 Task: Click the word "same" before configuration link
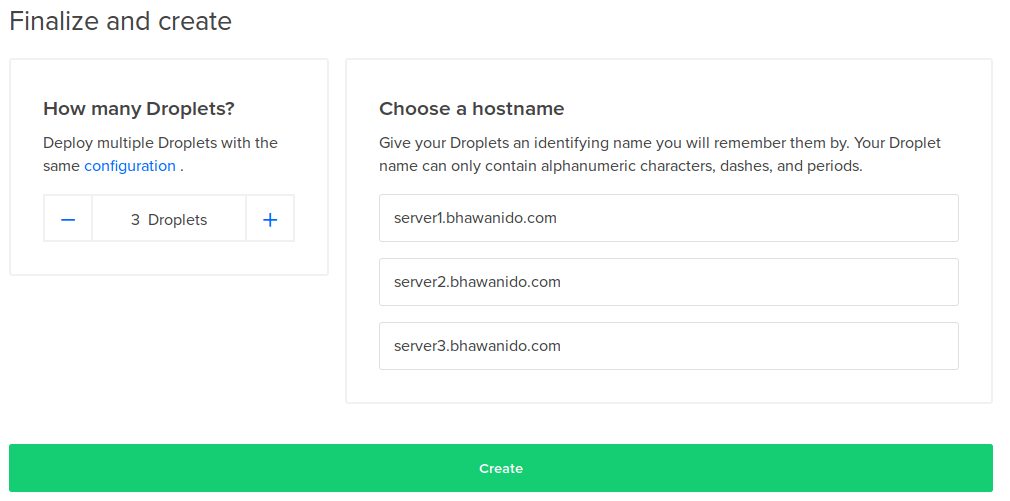coord(62,166)
